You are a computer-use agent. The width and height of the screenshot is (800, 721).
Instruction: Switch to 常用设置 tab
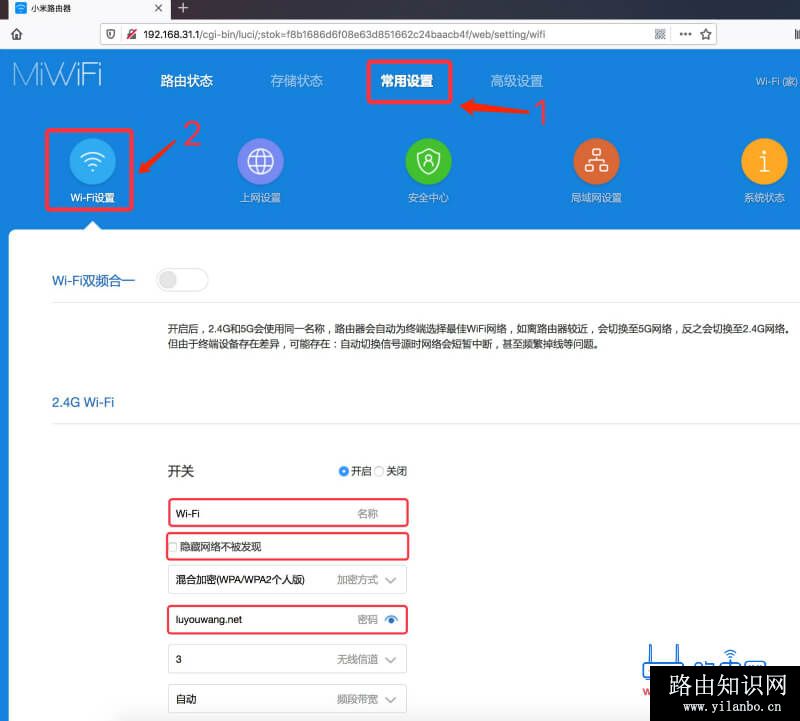coord(407,81)
